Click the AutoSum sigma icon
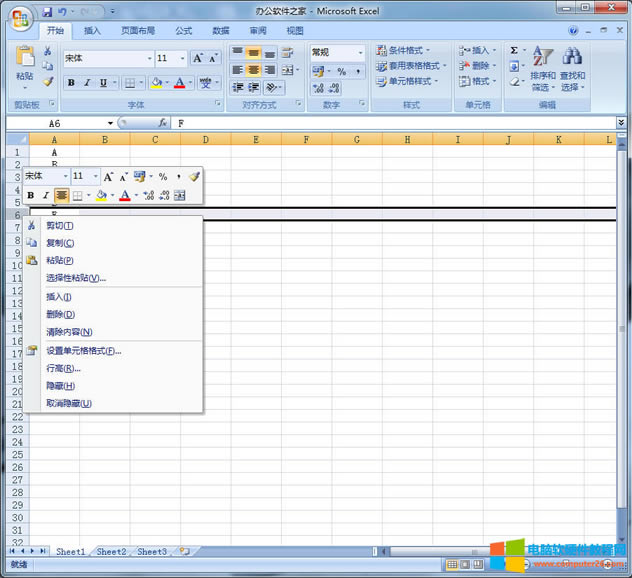This screenshot has height=578, width=632. pos(514,50)
